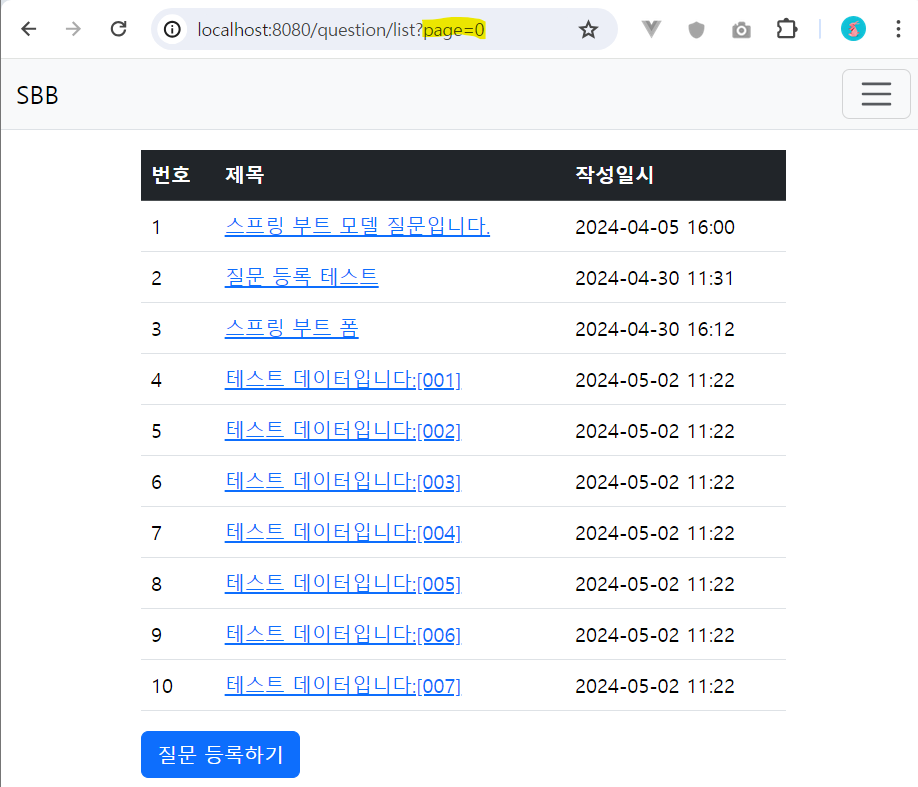This screenshot has height=787, width=918.
Task: Open the 스프링 부트 폼 question
Action: (x=292, y=329)
